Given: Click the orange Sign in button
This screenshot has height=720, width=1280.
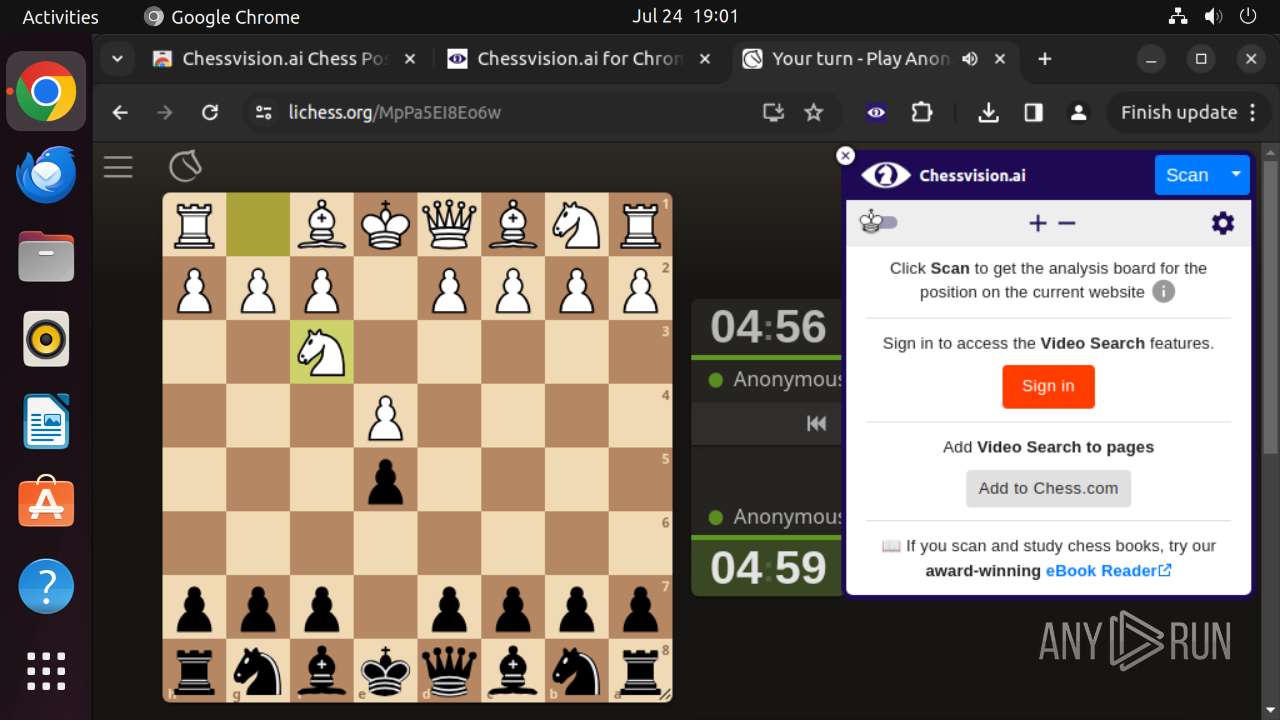Looking at the screenshot, I should 1048,386.
